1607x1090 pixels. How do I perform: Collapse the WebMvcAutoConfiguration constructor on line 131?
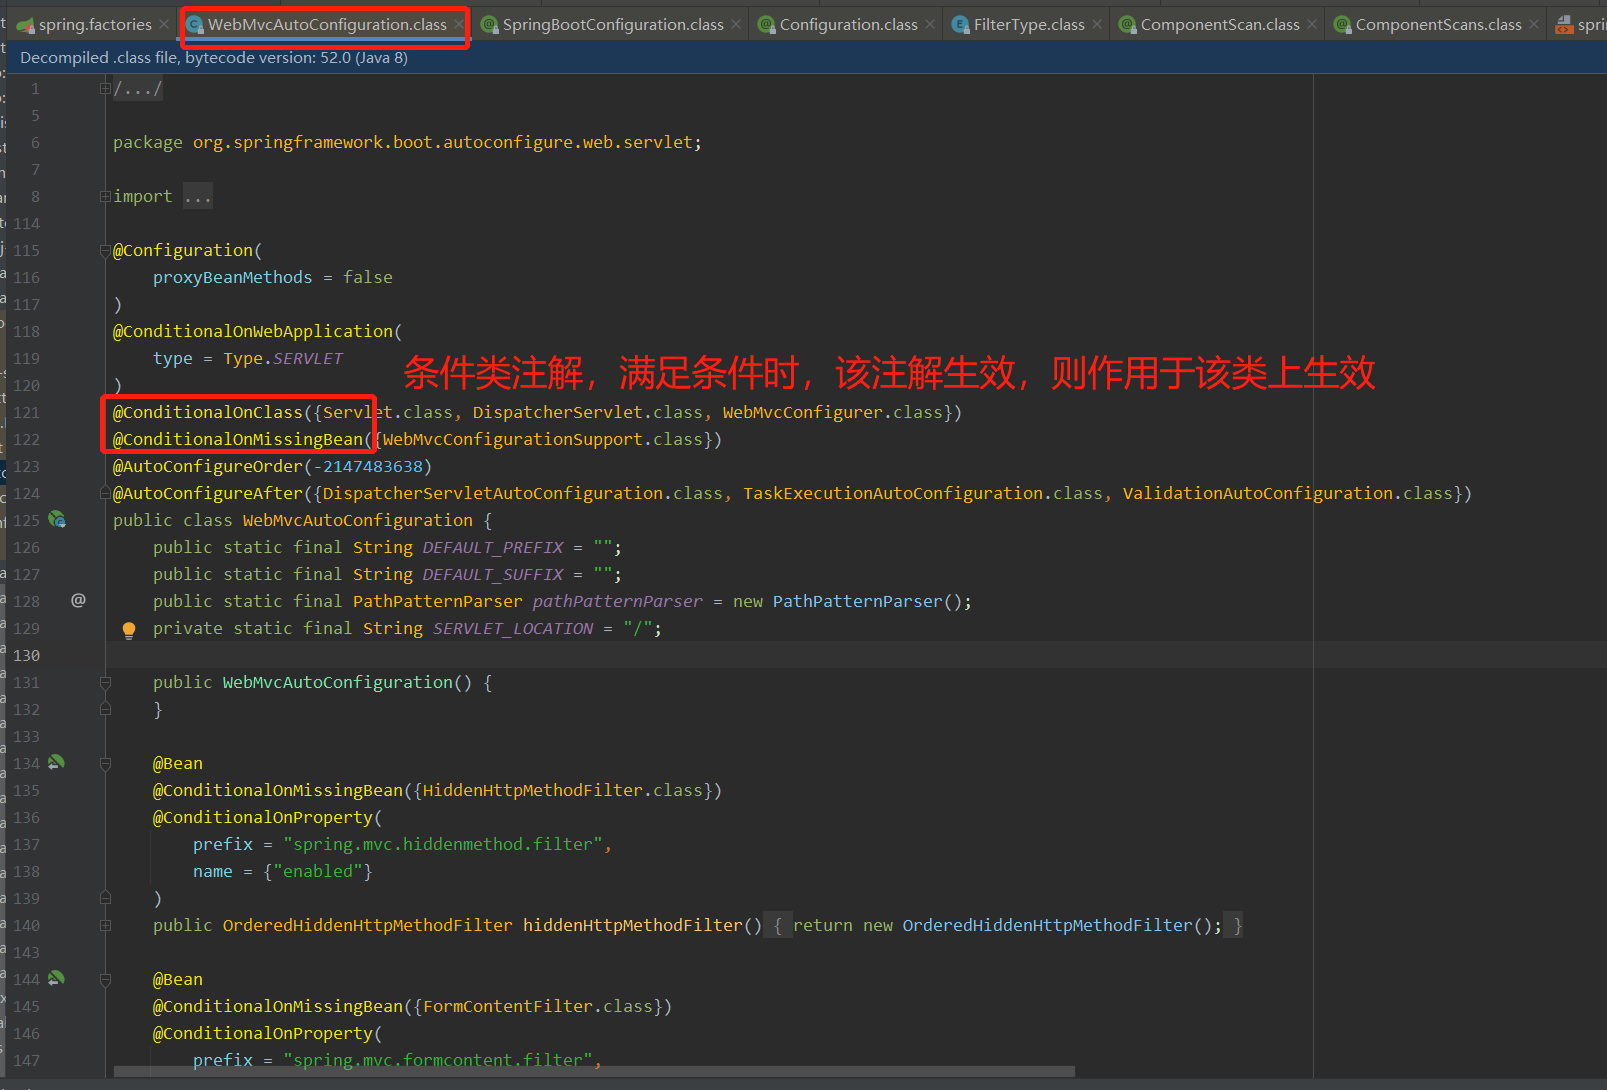105,683
